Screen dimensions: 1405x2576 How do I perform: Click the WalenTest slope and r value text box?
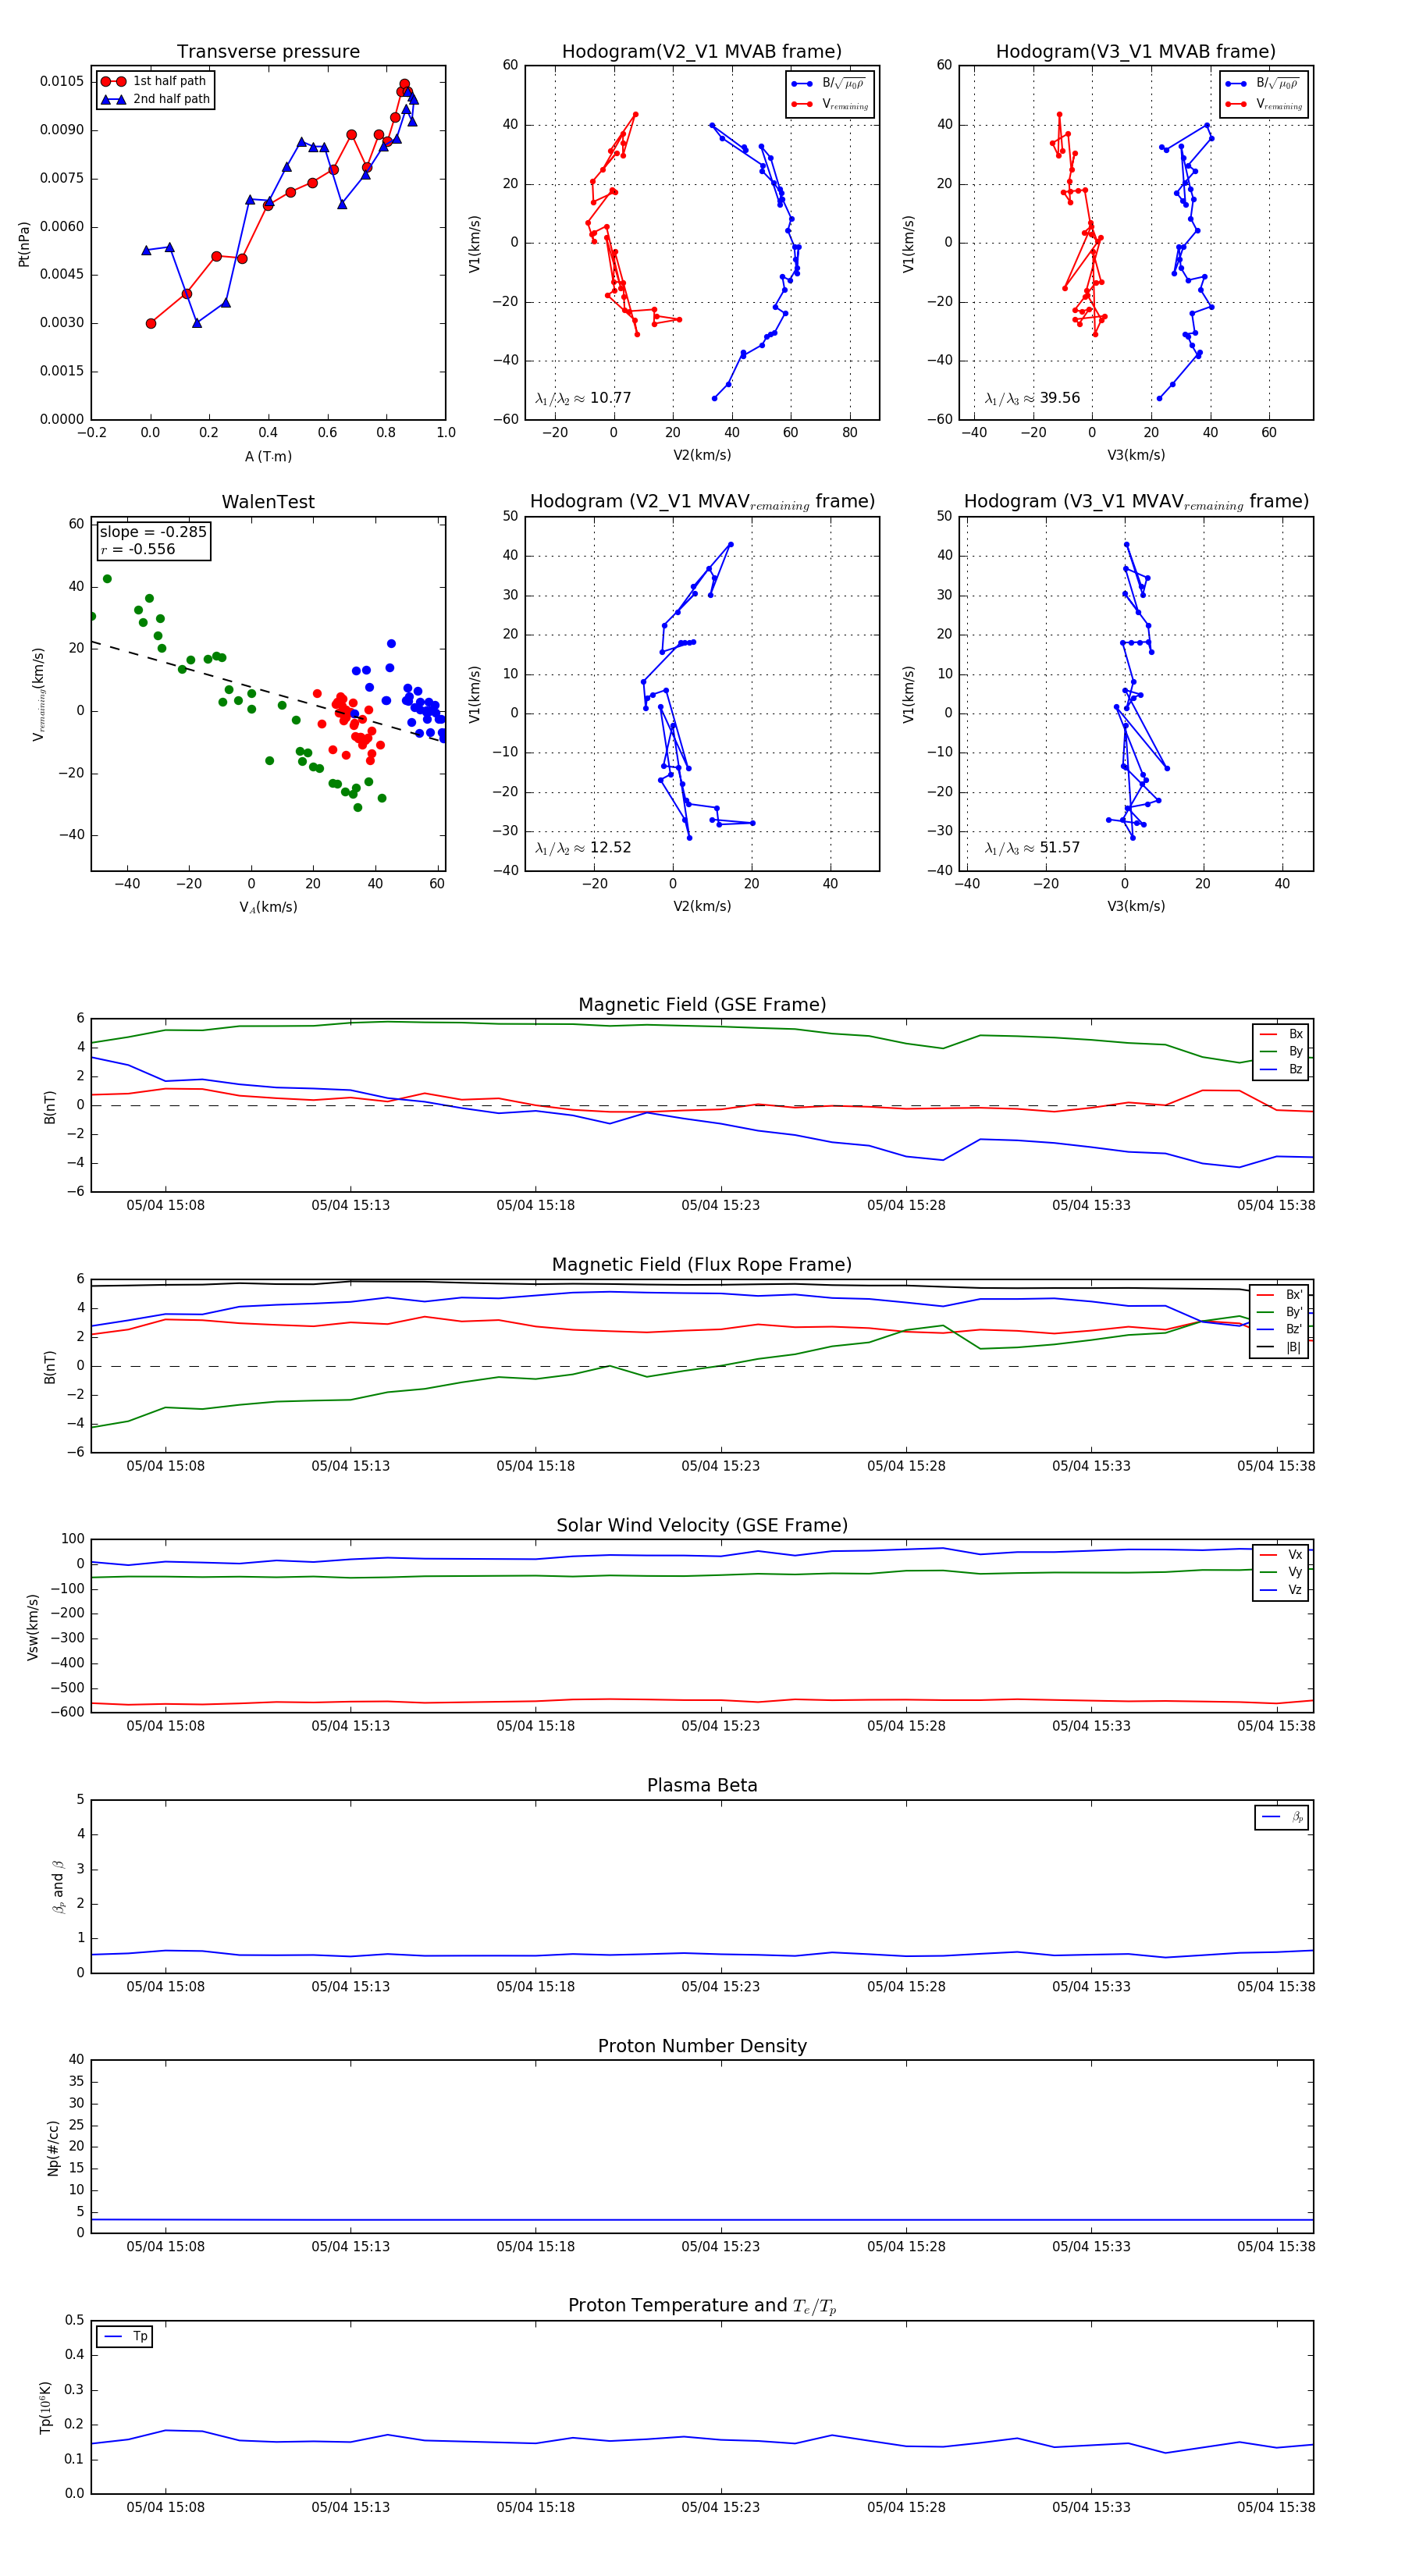click(153, 541)
